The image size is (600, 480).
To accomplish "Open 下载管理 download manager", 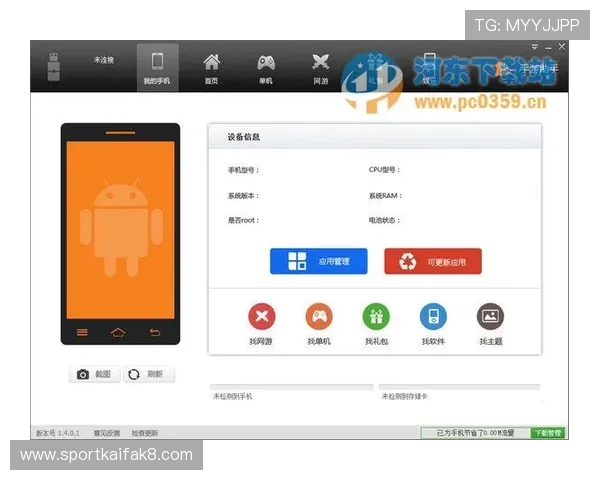I will (548, 433).
